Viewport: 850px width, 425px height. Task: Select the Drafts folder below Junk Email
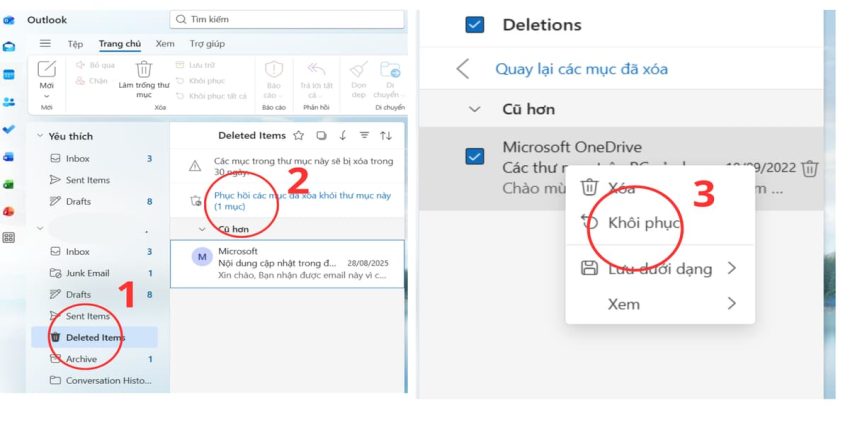pos(94,294)
